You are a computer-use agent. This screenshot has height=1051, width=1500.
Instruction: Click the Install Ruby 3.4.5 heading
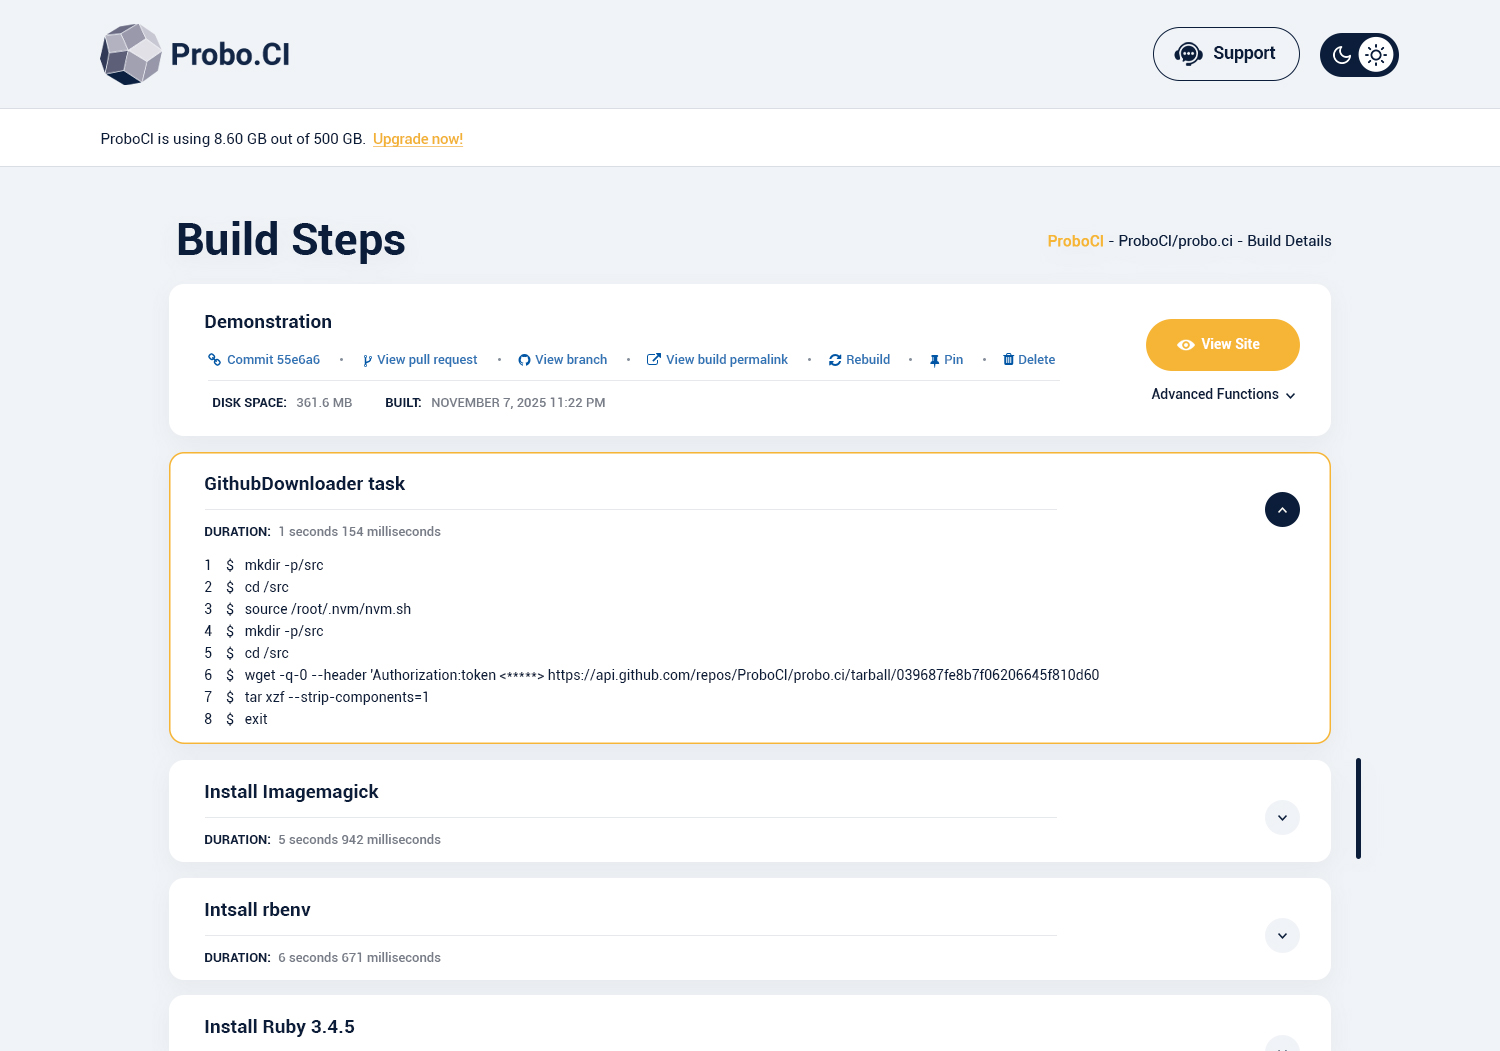tap(279, 1027)
